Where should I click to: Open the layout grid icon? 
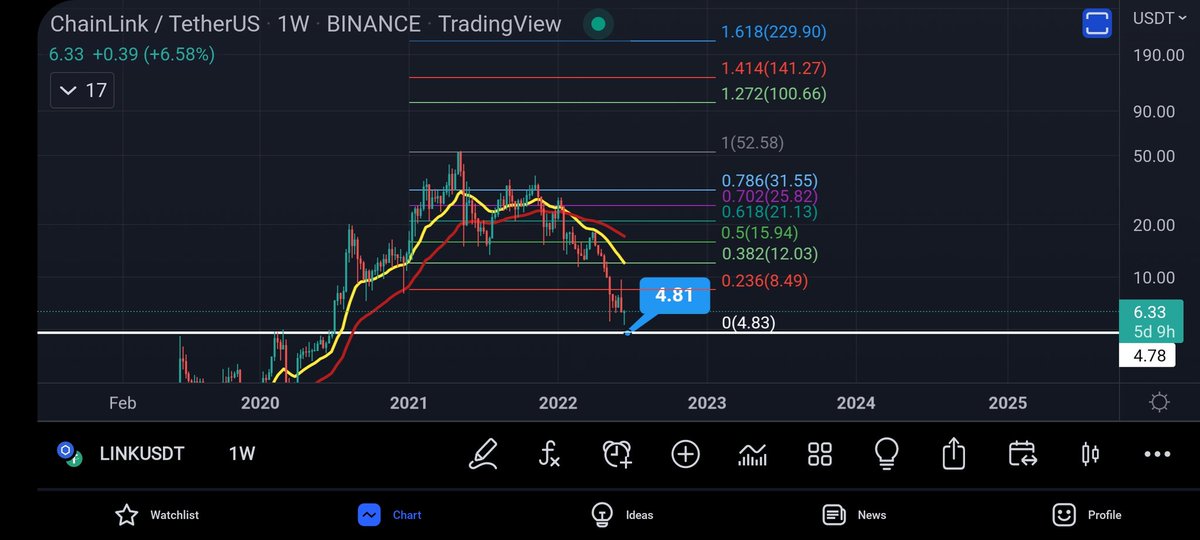click(x=820, y=454)
